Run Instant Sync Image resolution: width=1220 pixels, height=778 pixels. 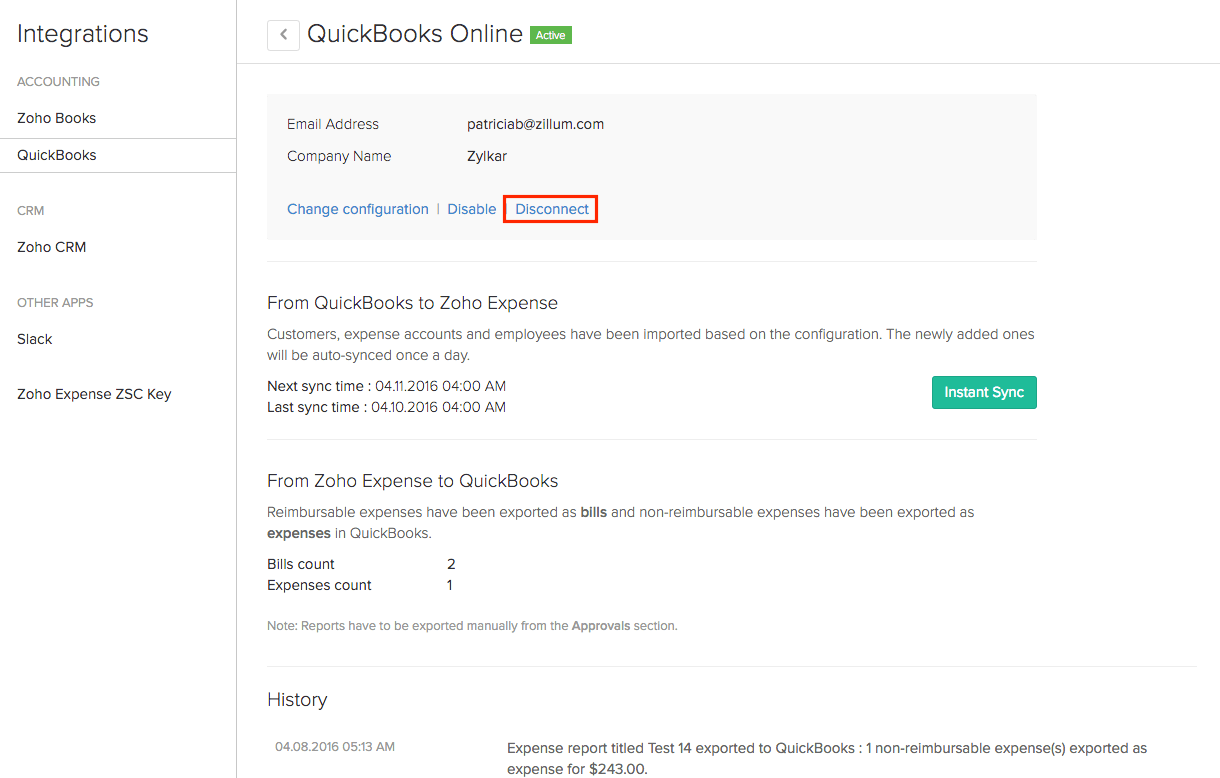(984, 392)
